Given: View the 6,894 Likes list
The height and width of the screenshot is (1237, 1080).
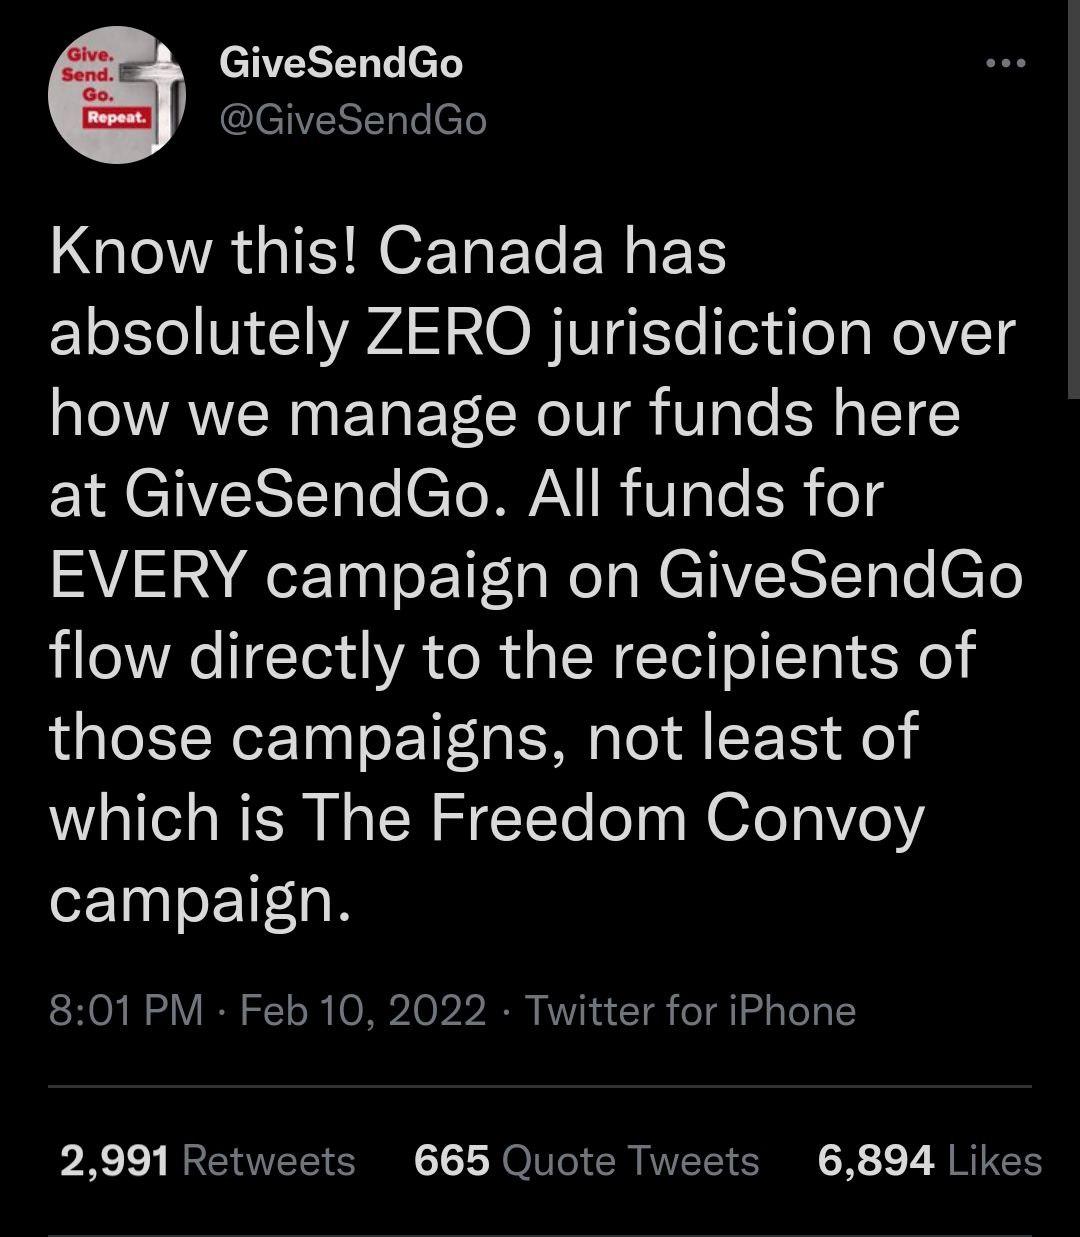Looking at the screenshot, I should [x=930, y=1161].
